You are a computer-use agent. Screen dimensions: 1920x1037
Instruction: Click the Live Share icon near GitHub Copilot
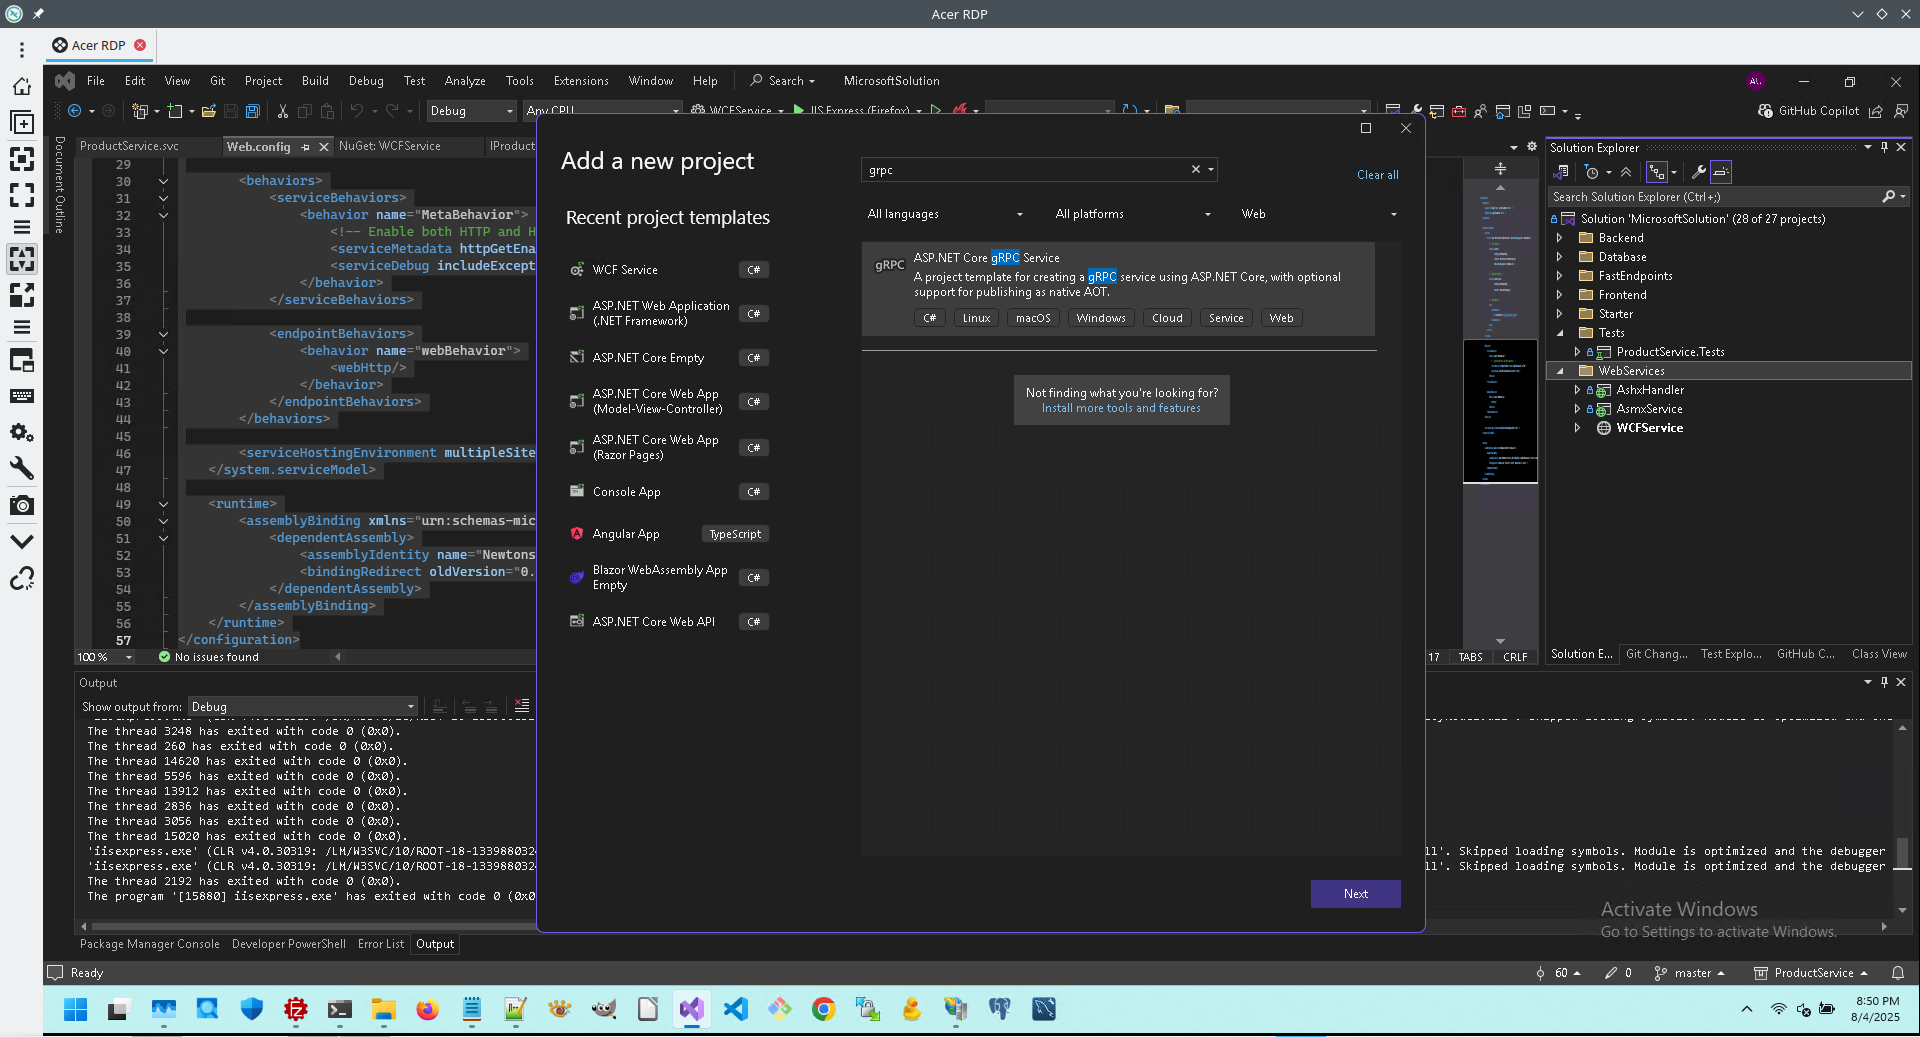pyautogui.click(x=1876, y=111)
